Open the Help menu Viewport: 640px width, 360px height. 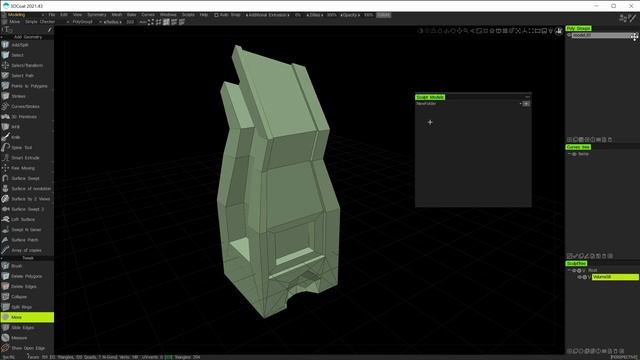pos(204,15)
